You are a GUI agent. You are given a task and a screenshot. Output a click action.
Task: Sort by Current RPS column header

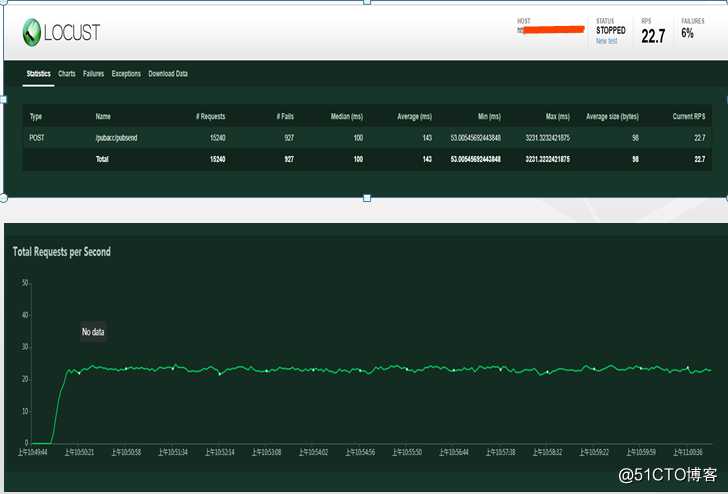(687, 116)
